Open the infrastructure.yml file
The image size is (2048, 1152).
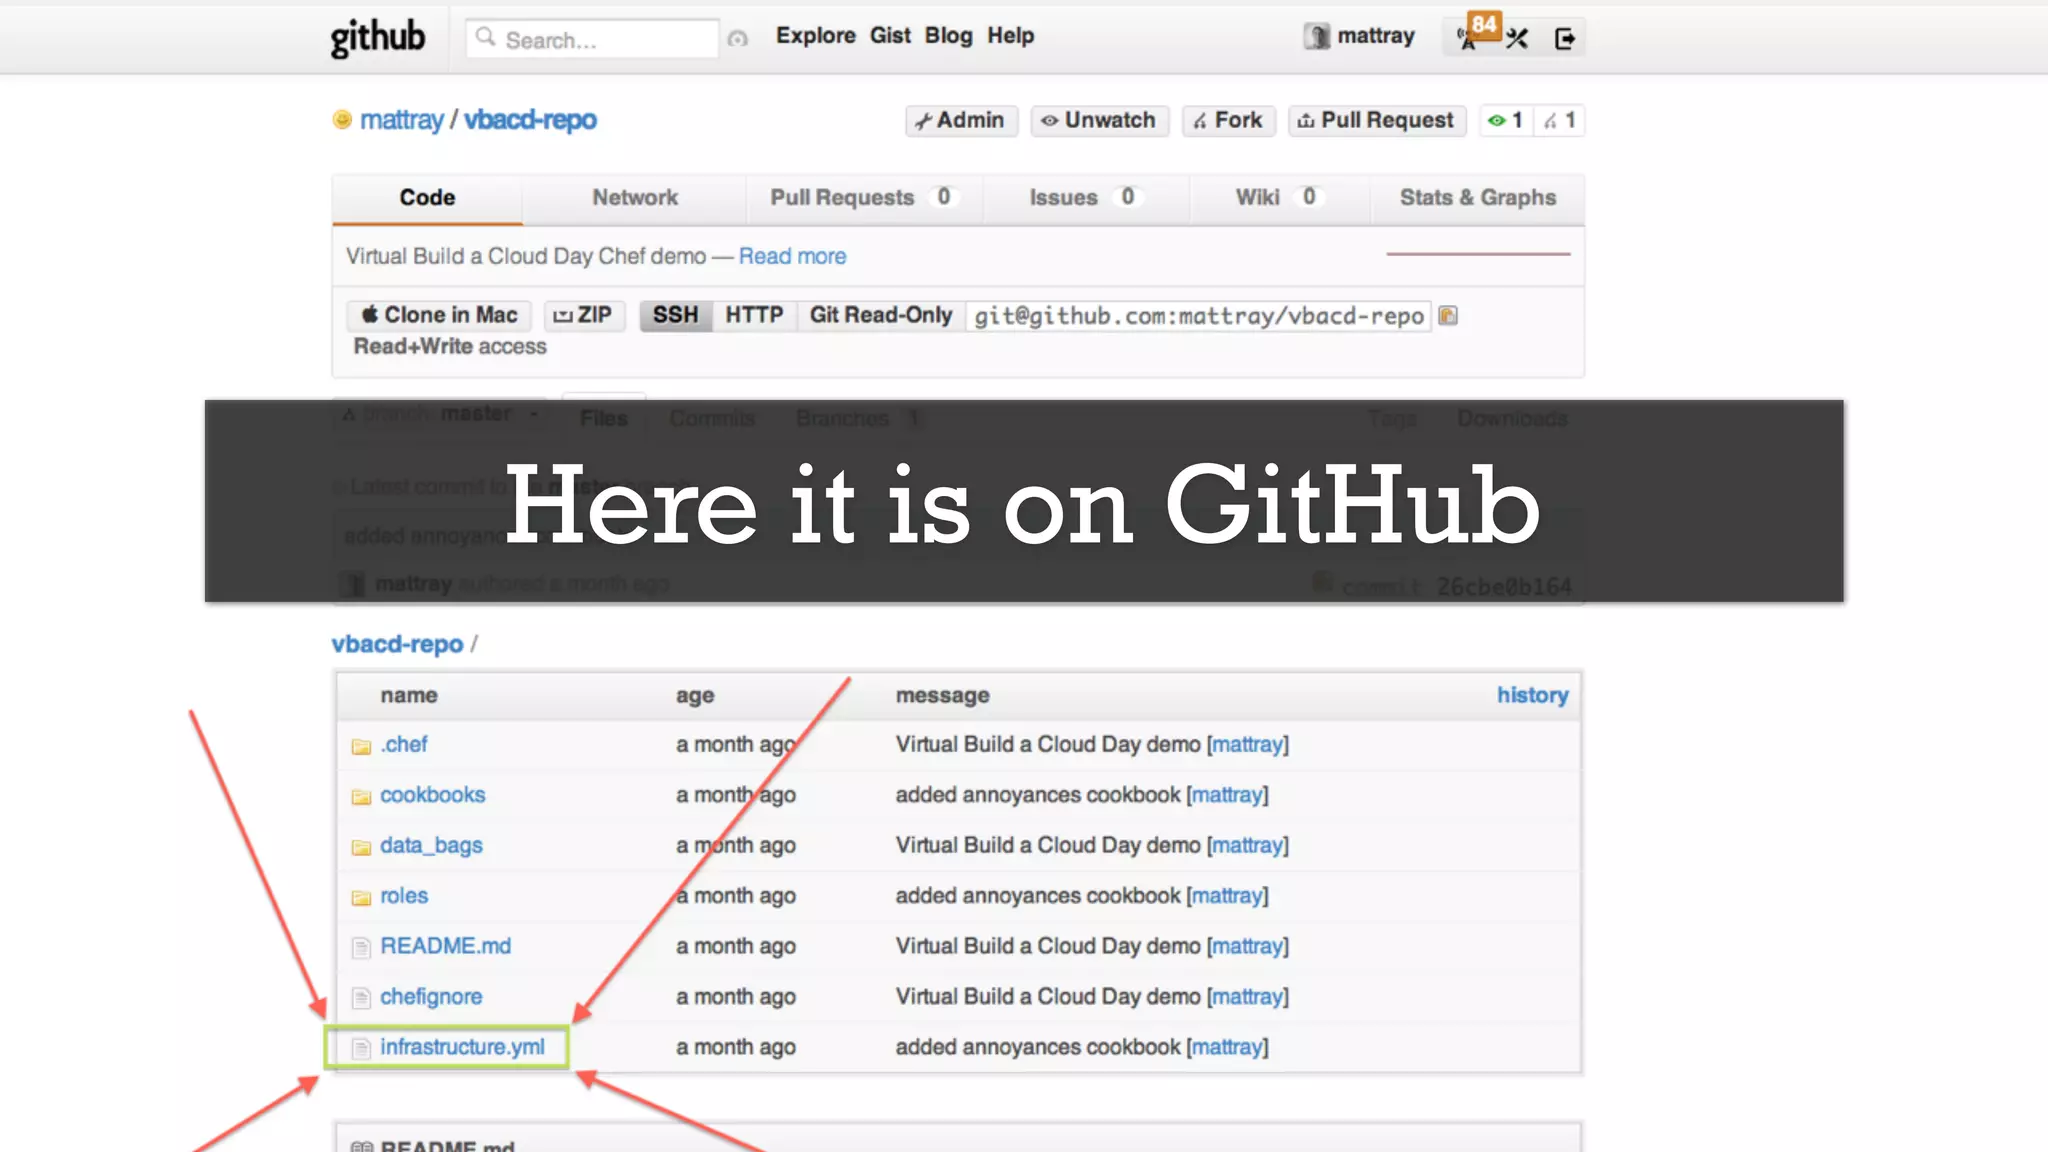click(462, 1047)
